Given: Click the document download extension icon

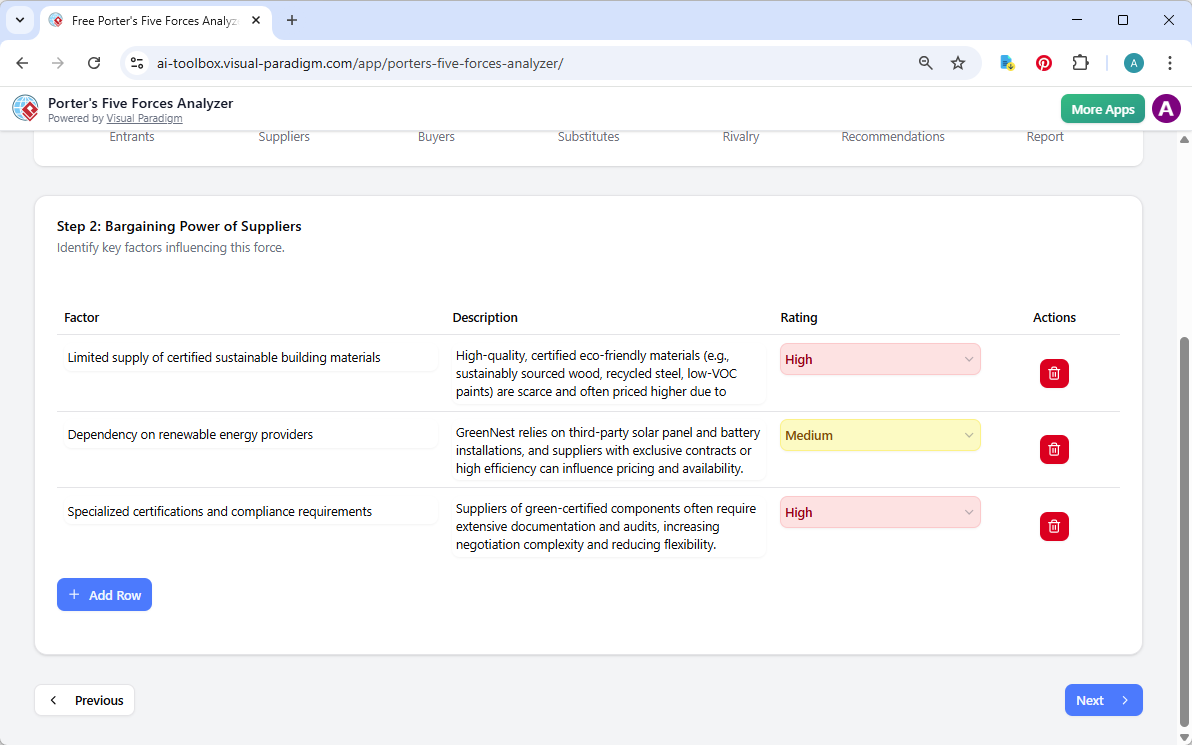Looking at the screenshot, I should point(1006,62).
